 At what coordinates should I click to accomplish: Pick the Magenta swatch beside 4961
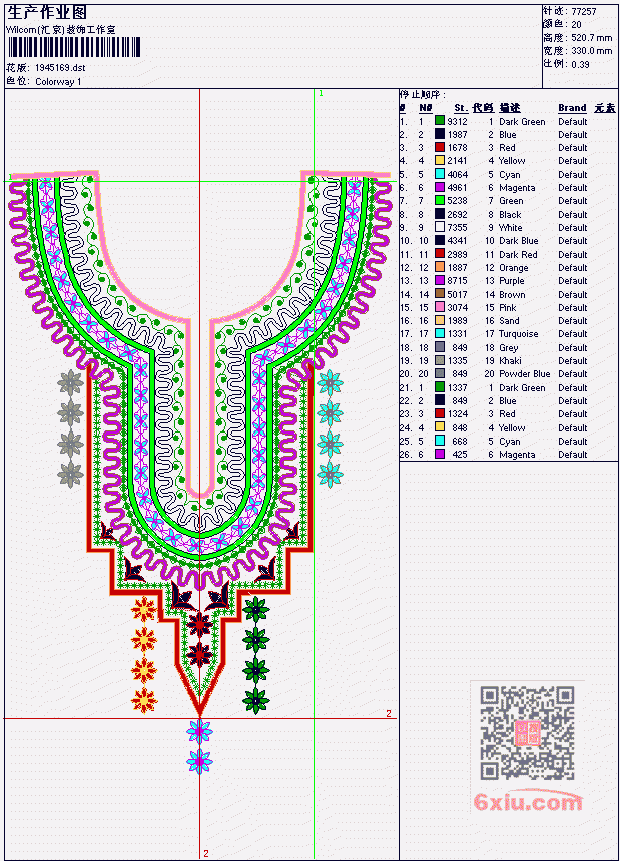(440, 187)
